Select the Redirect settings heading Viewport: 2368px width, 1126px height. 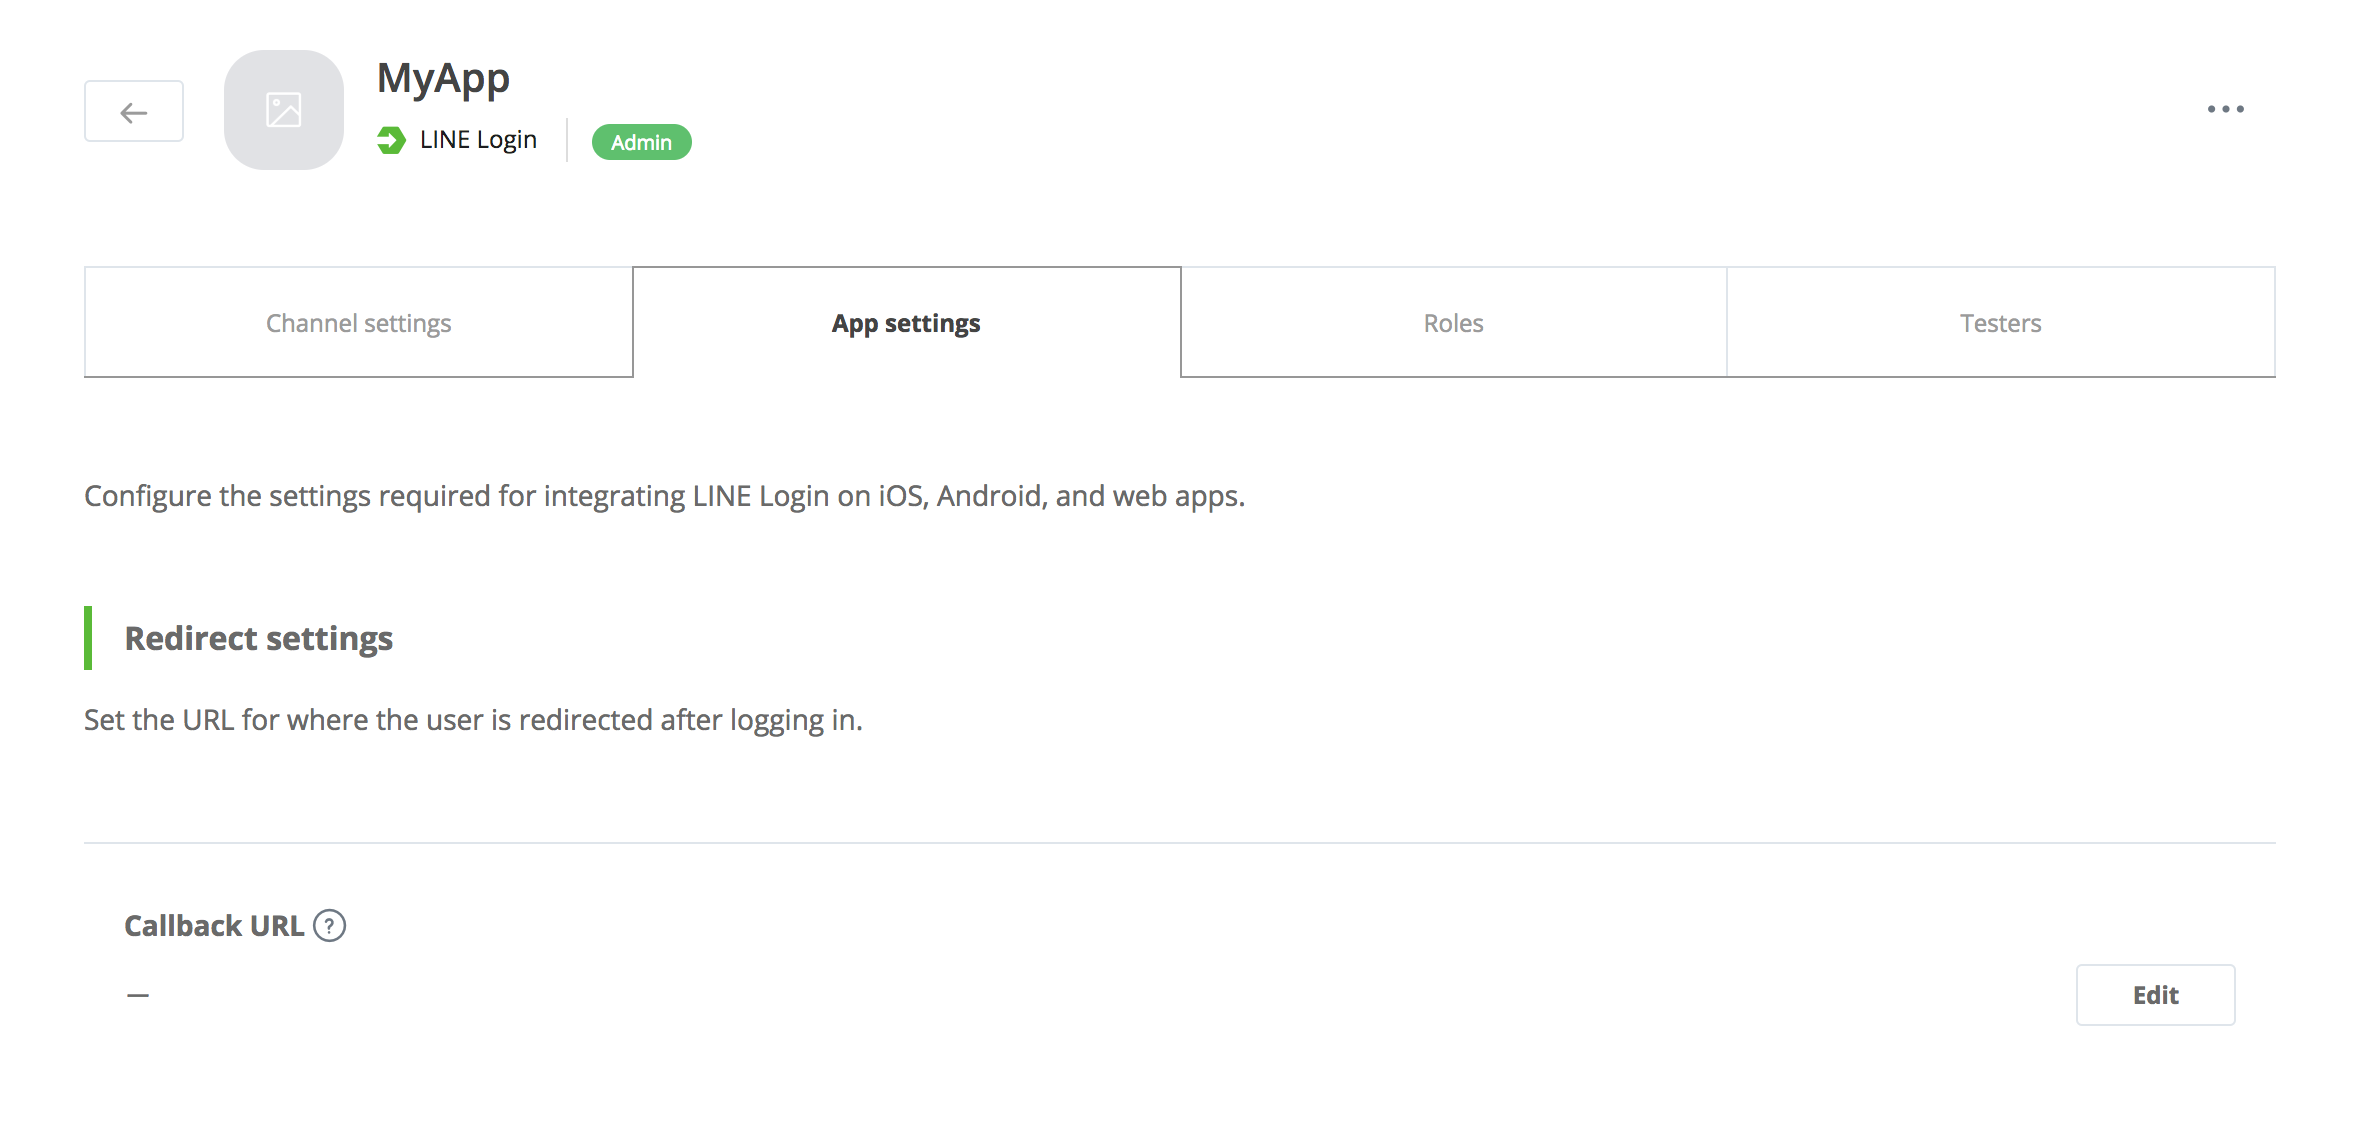[x=258, y=638]
